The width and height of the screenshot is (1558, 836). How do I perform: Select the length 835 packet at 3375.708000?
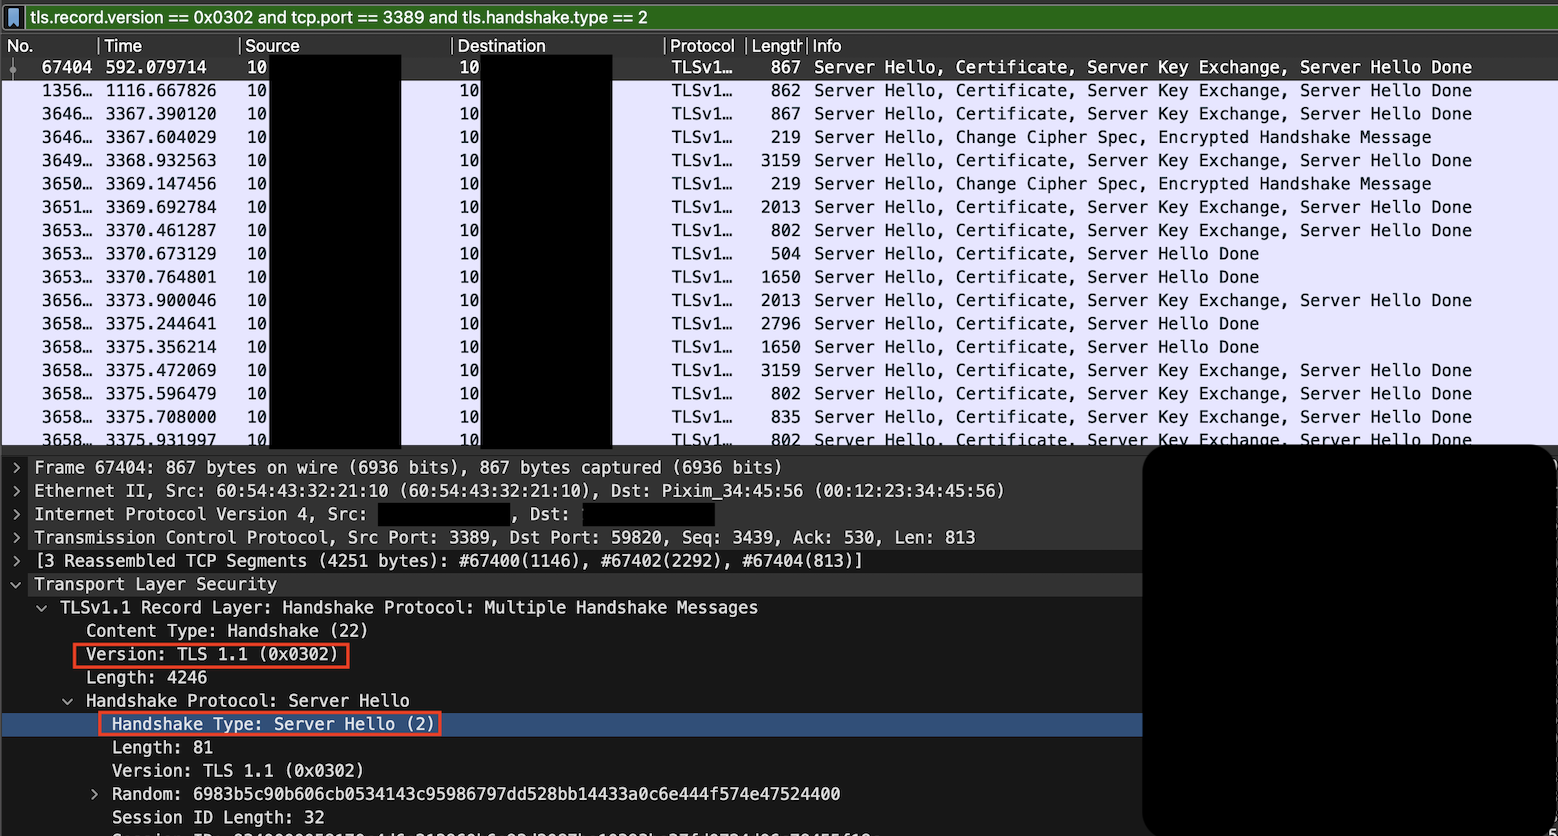tap(779, 417)
